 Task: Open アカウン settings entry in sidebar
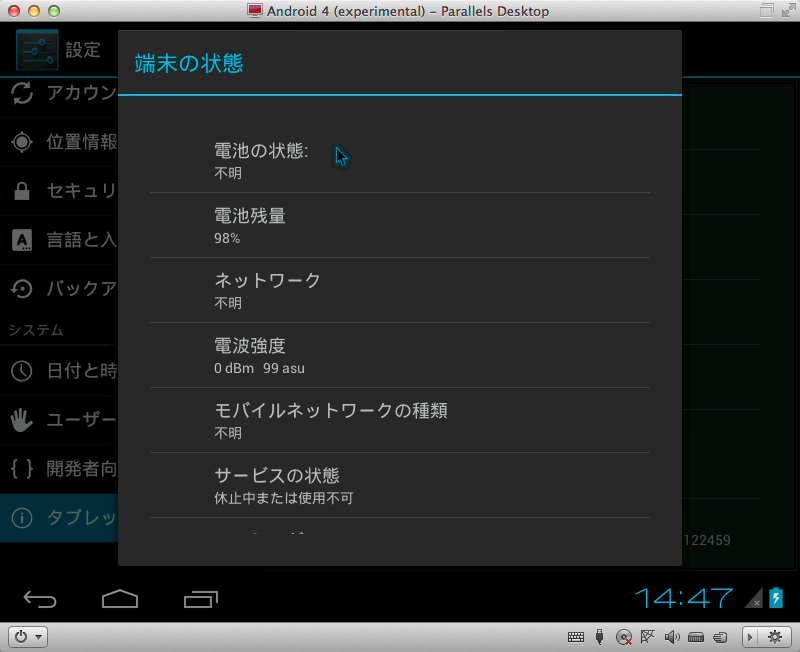coord(59,93)
